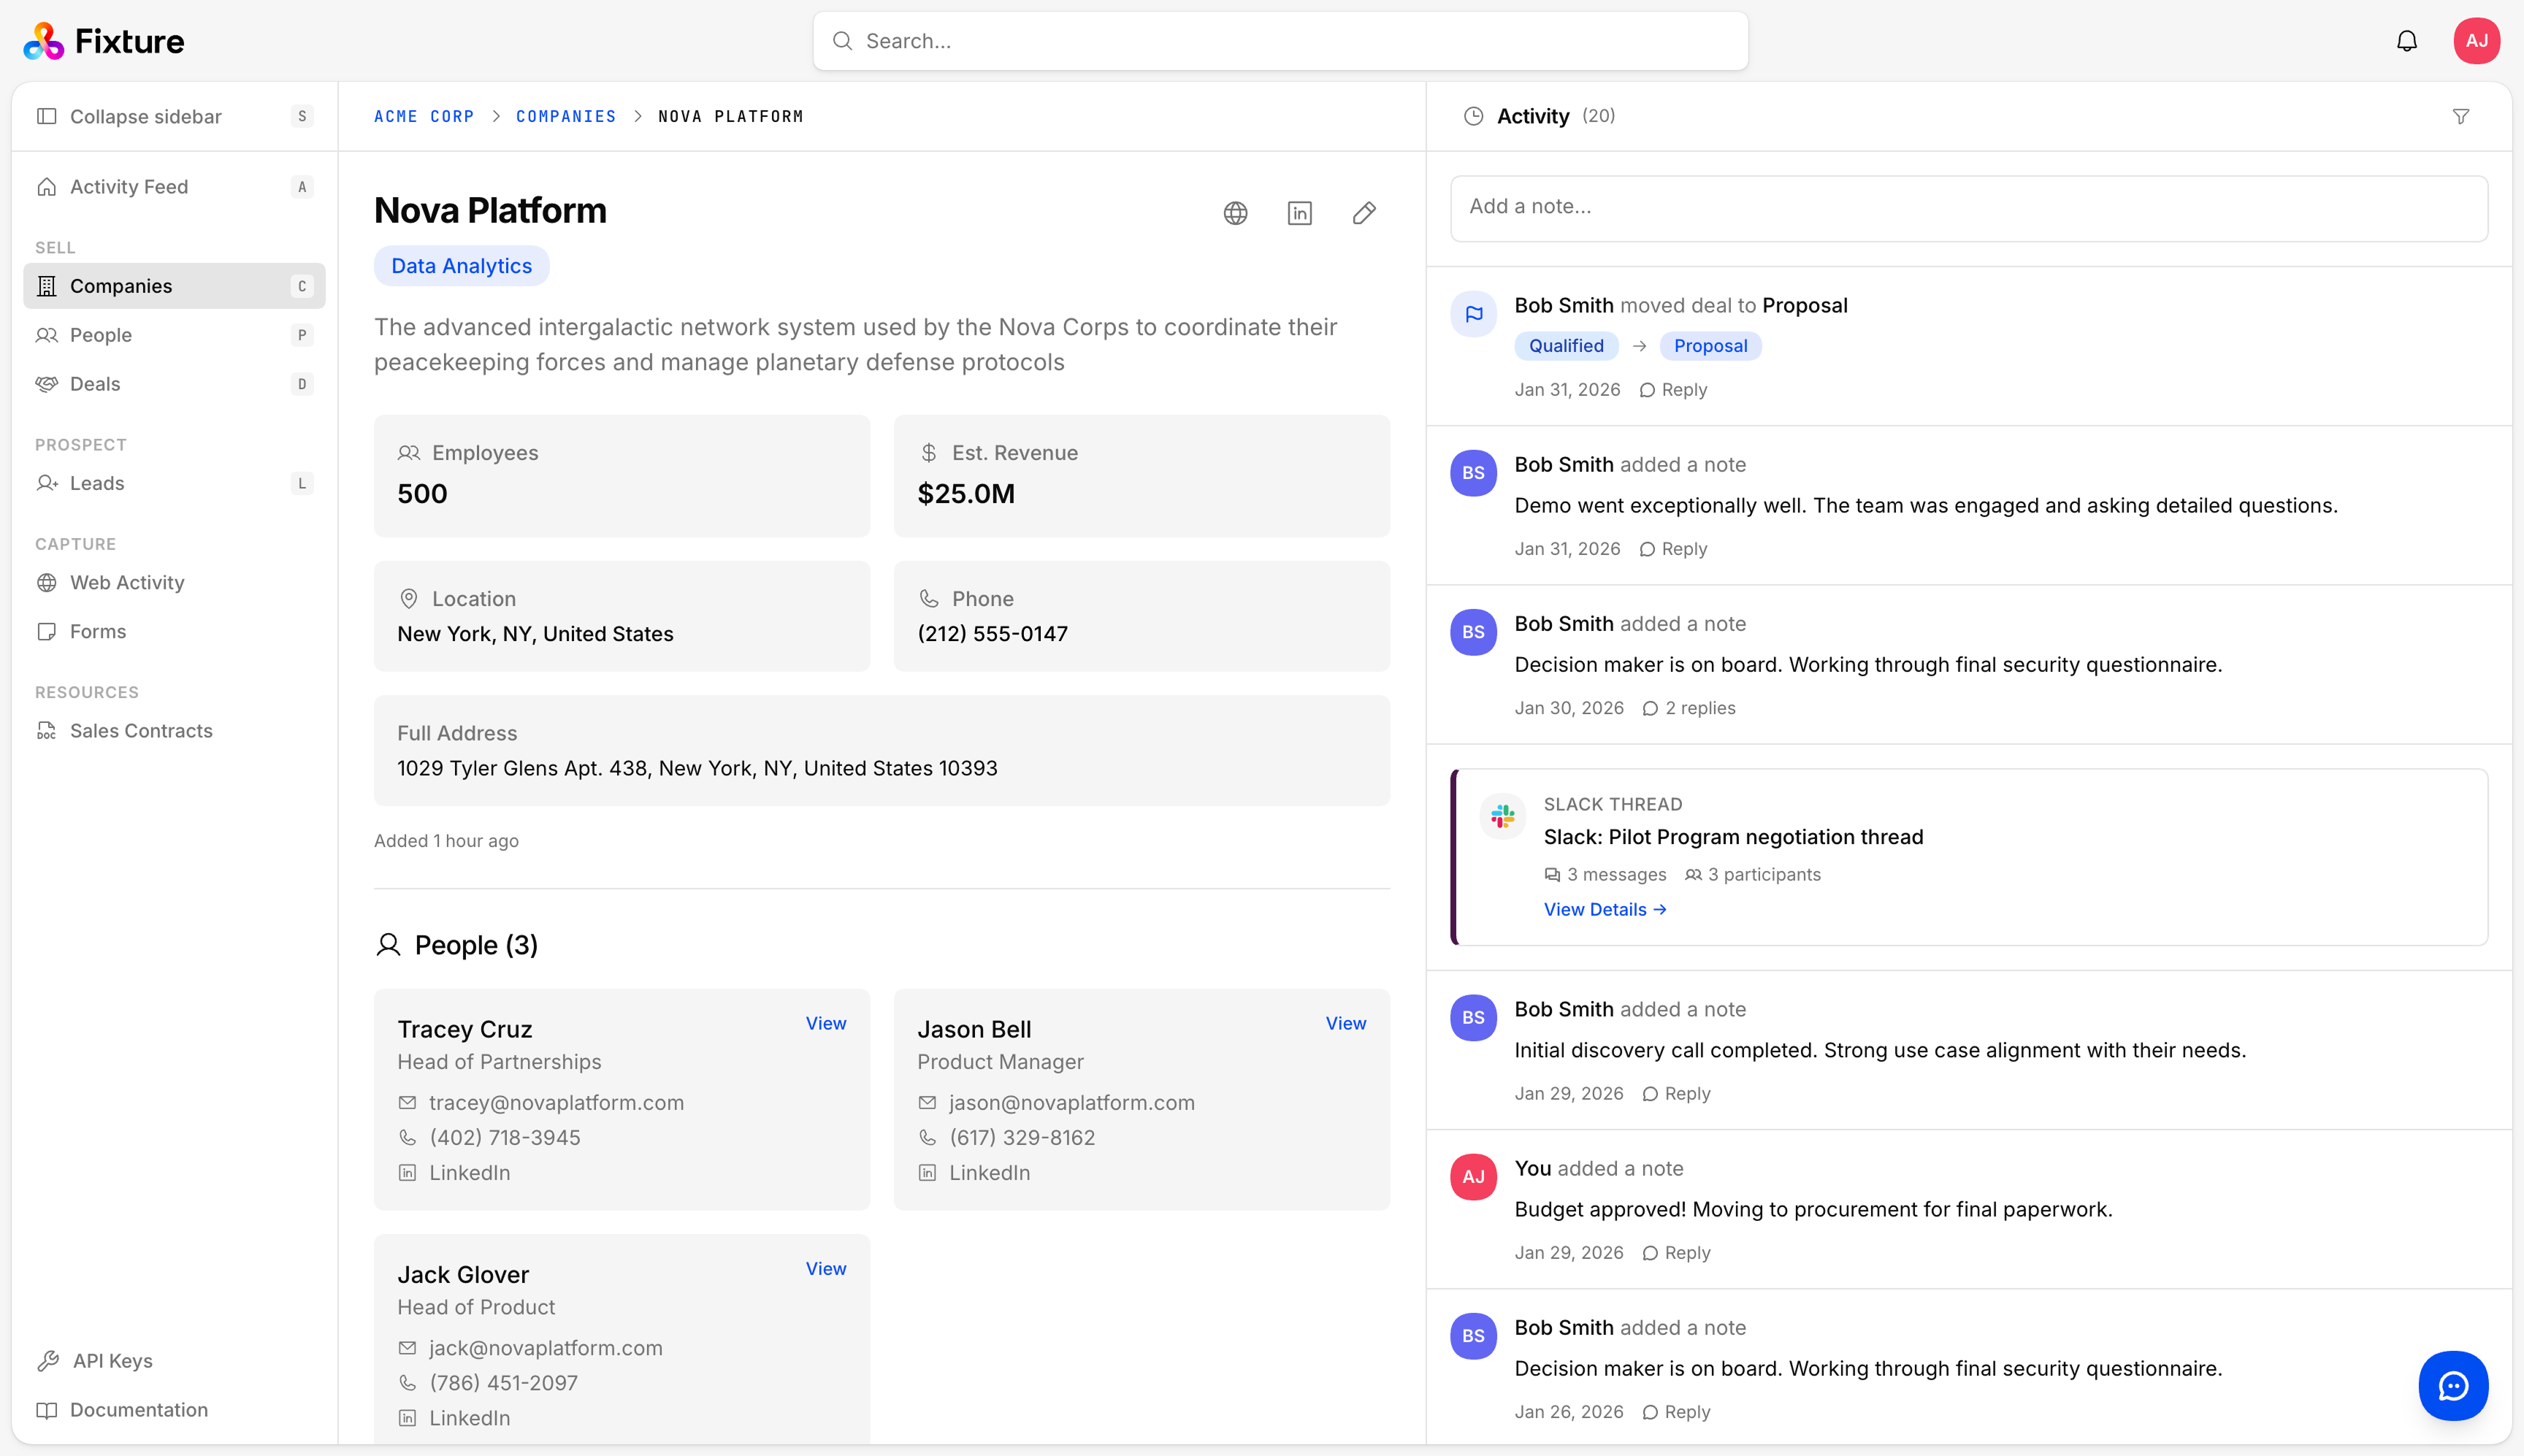Click the Add a note field
This screenshot has height=1456, width=2524.
click(1967, 208)
